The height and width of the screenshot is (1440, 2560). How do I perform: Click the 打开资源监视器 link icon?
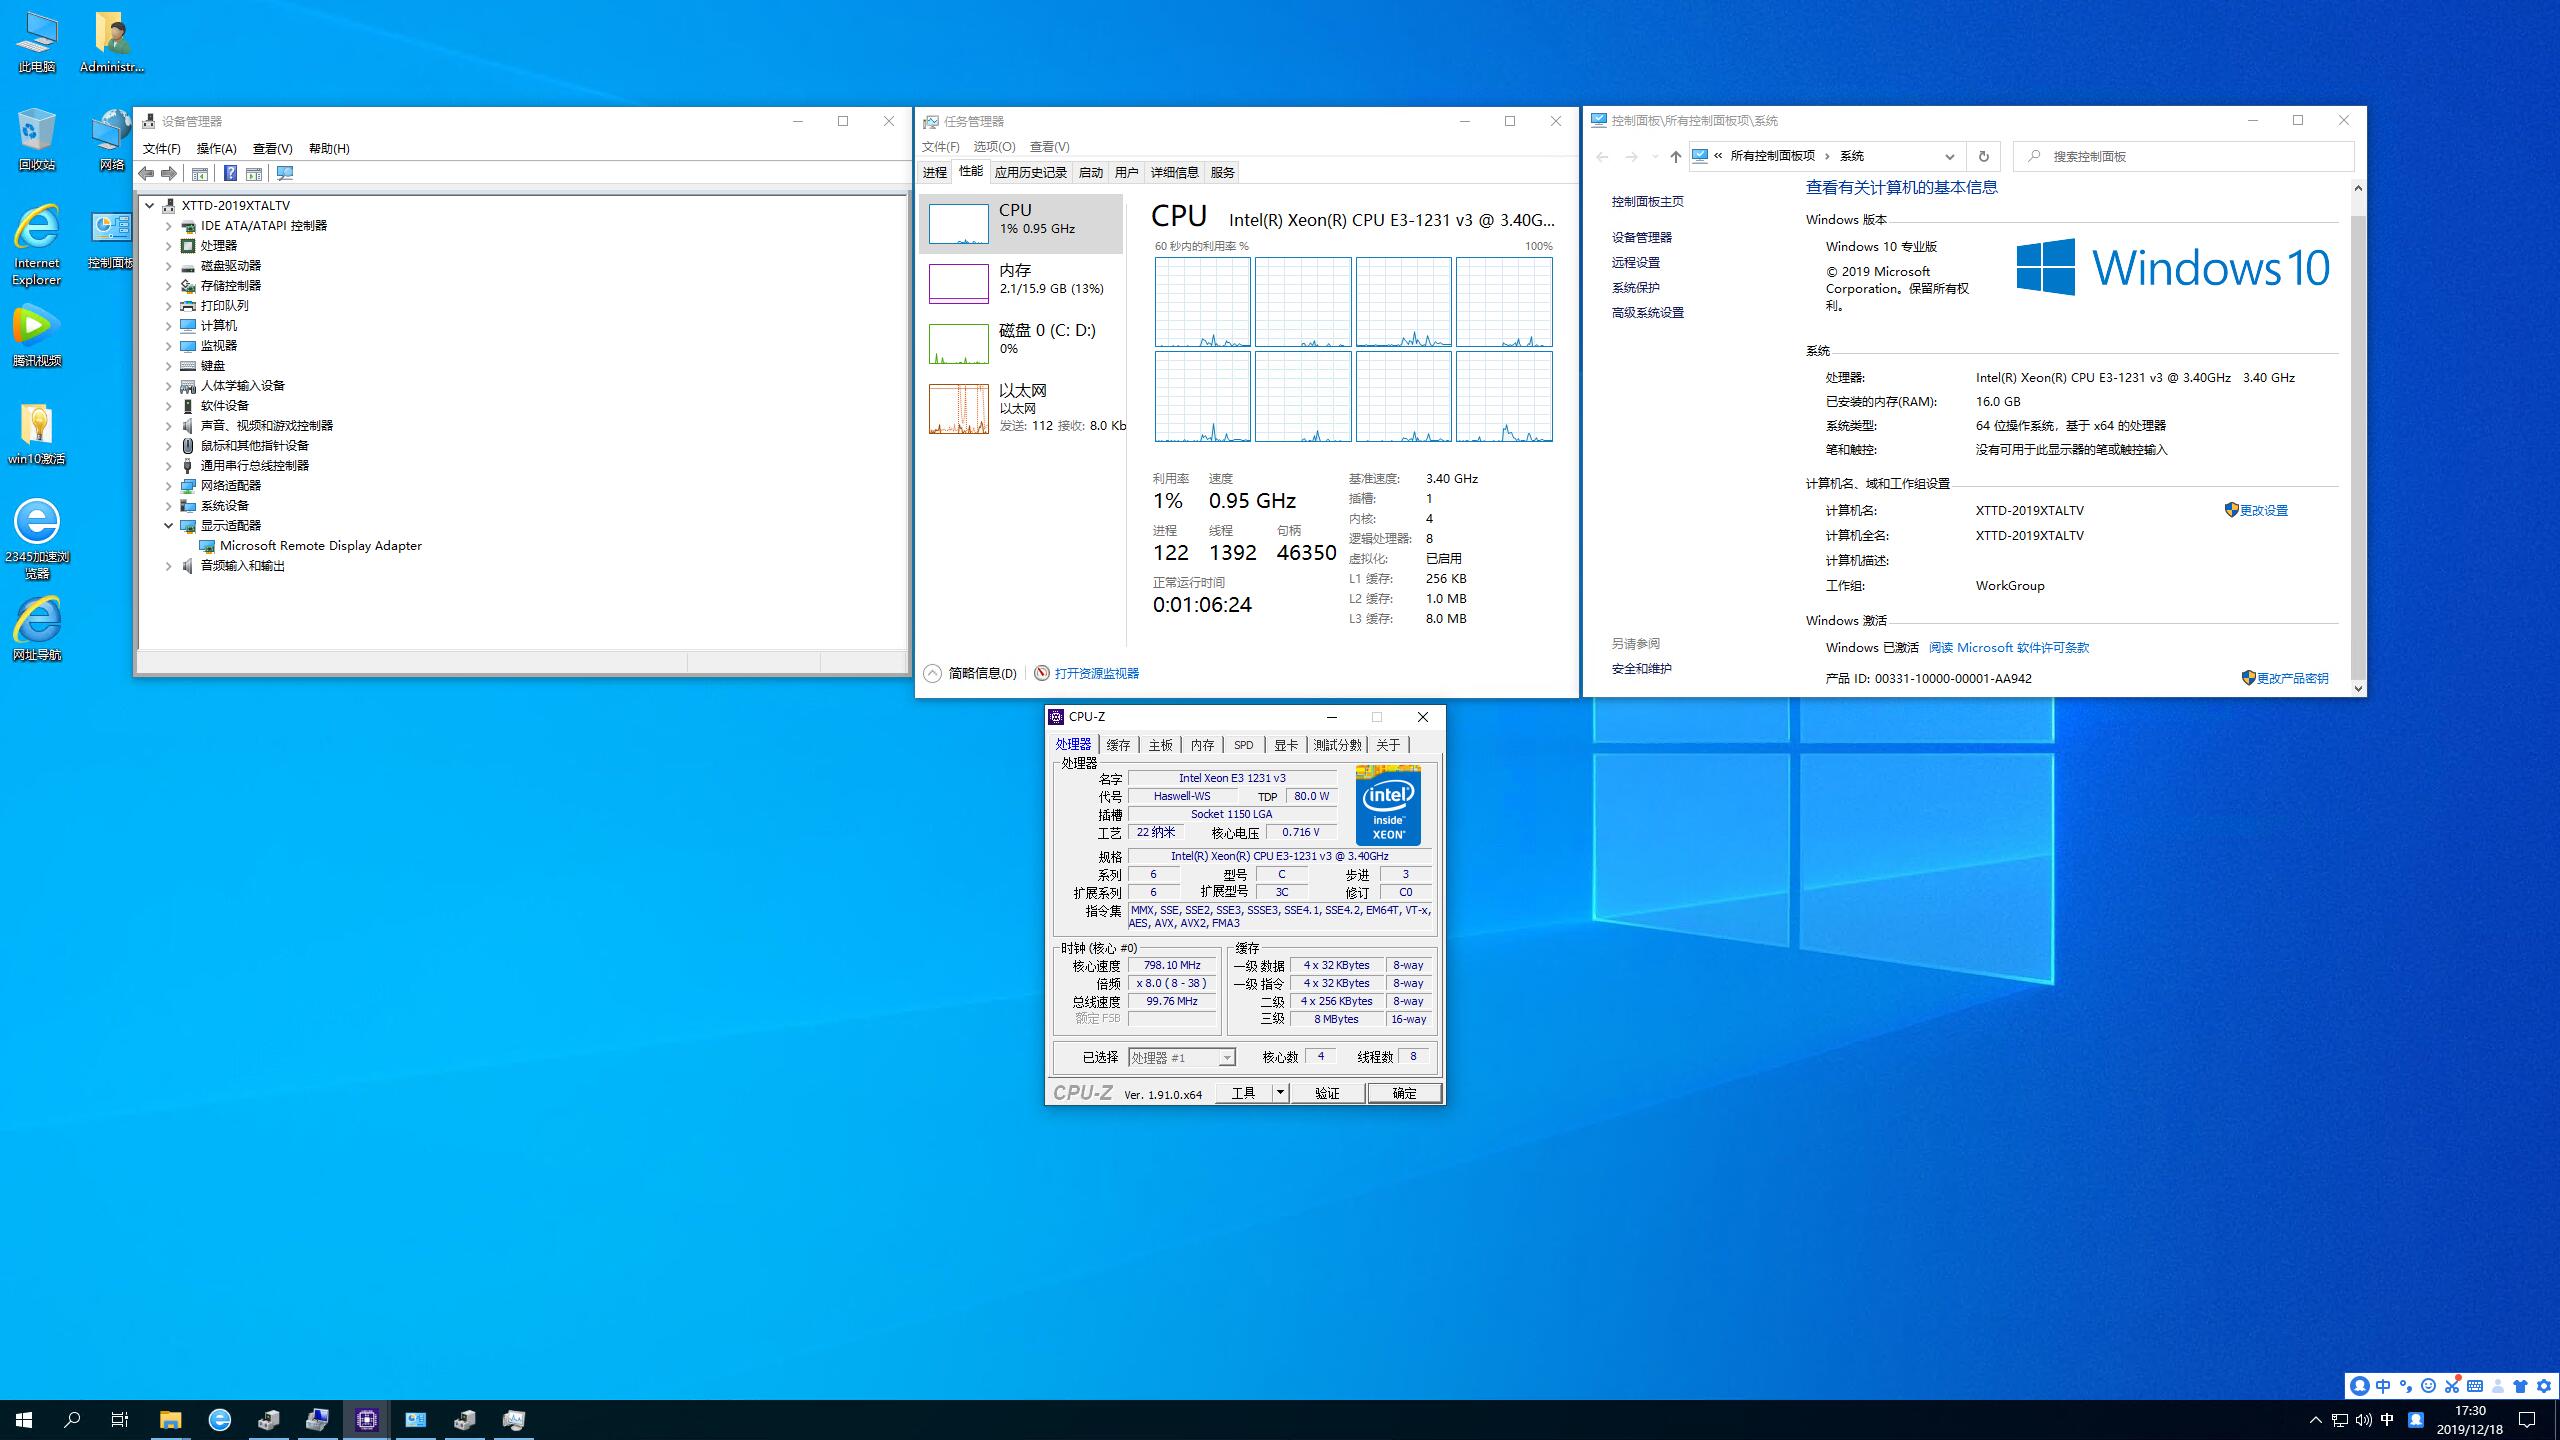[1042, 673]
